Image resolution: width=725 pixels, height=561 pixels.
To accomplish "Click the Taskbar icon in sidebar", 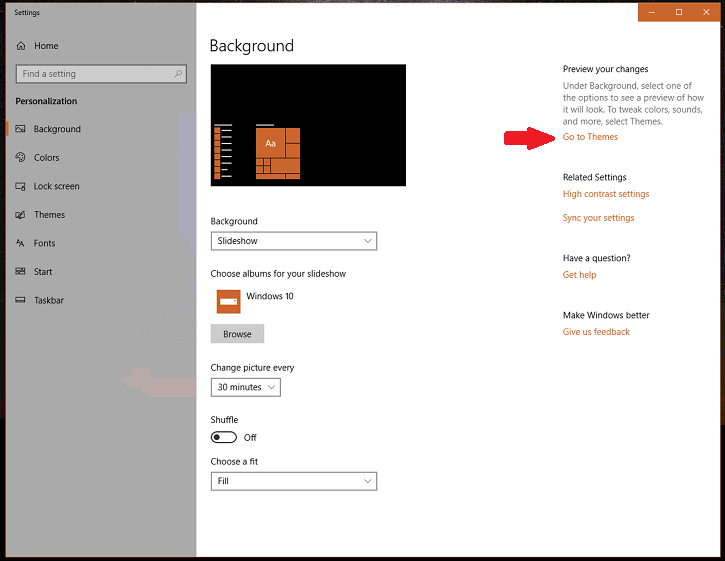I will (20, 300).
